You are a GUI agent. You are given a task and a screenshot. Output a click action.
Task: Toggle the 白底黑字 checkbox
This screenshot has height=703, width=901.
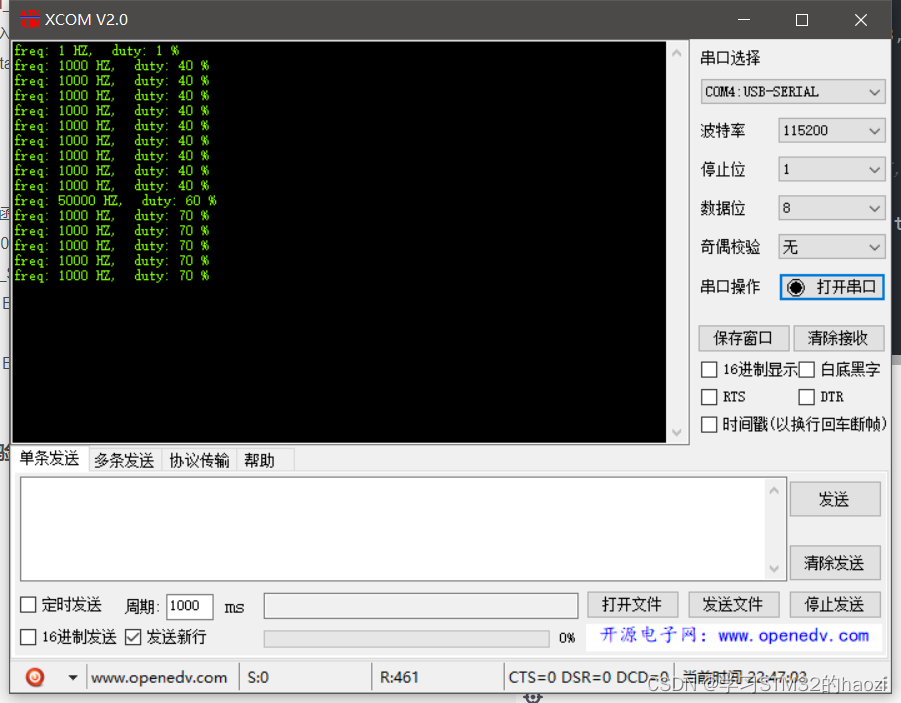click(807, 370)
